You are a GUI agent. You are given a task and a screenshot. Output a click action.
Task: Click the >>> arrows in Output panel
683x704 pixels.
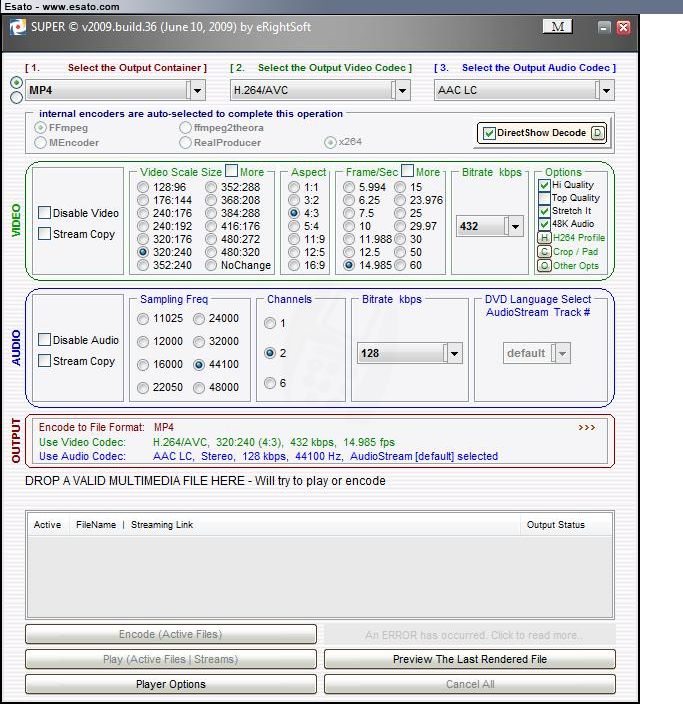tap(586, 427)
